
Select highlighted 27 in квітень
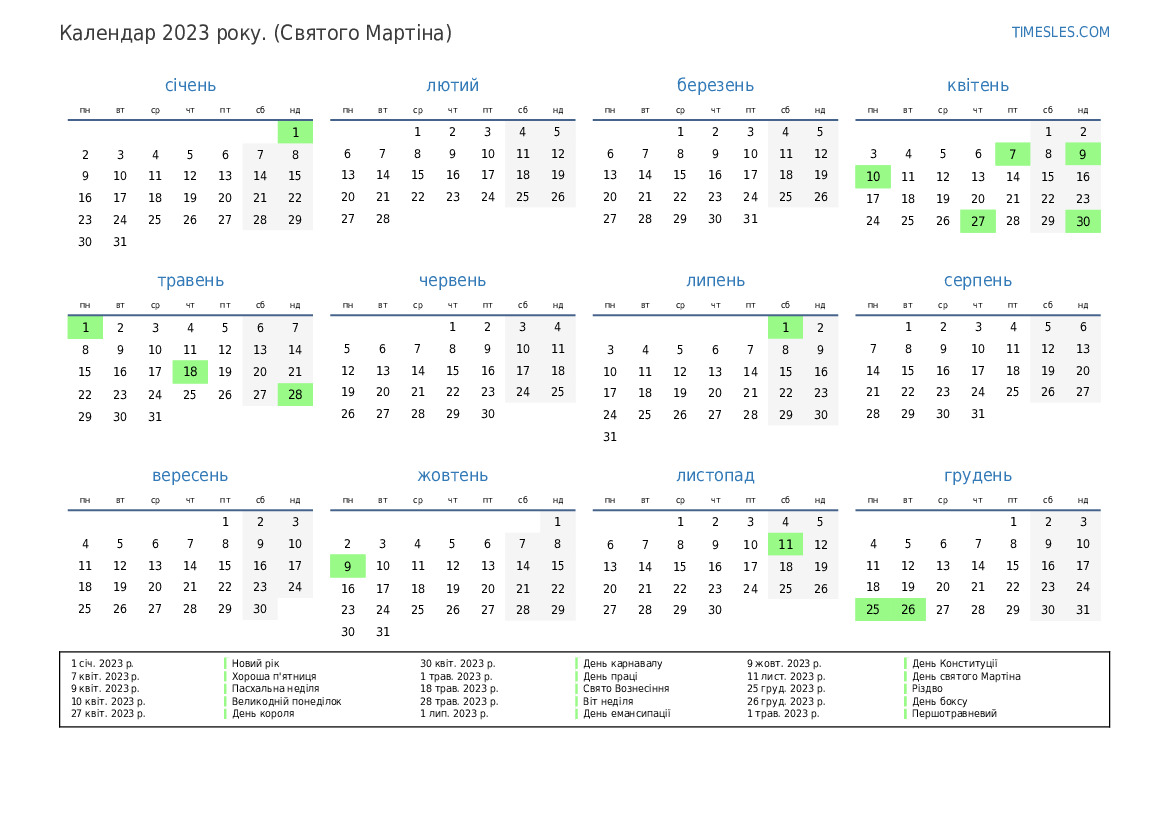pyautogui.click(x=977, y=221)
